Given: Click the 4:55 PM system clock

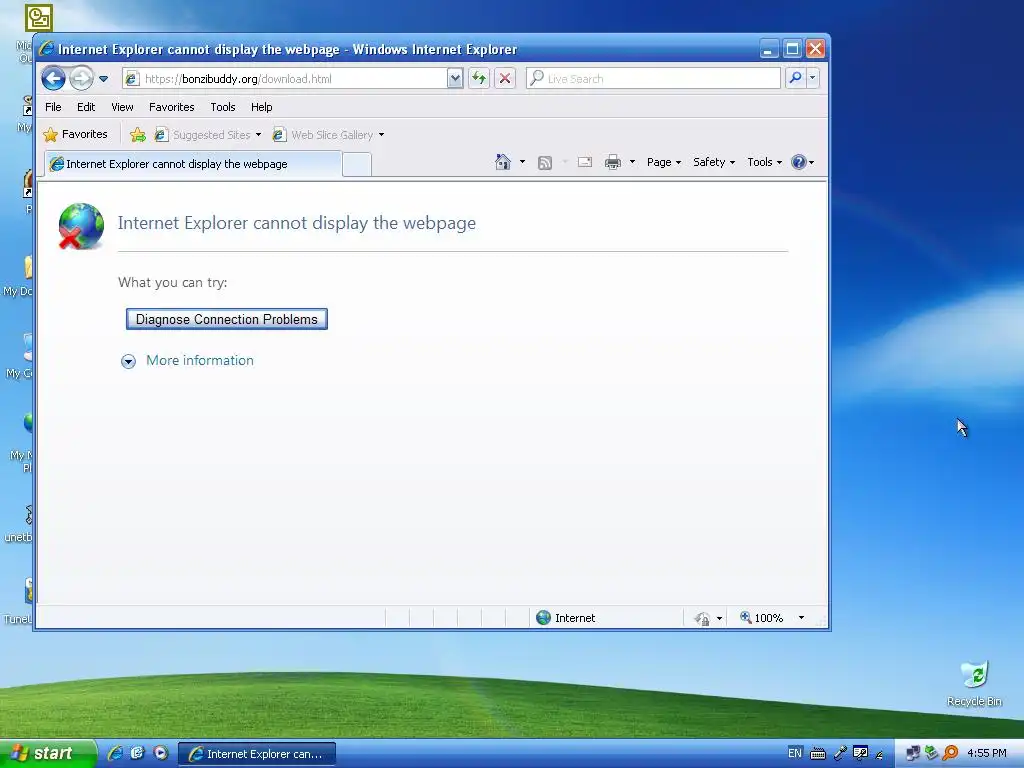Looking at the screenshot, I should click(x=986, y=754).
